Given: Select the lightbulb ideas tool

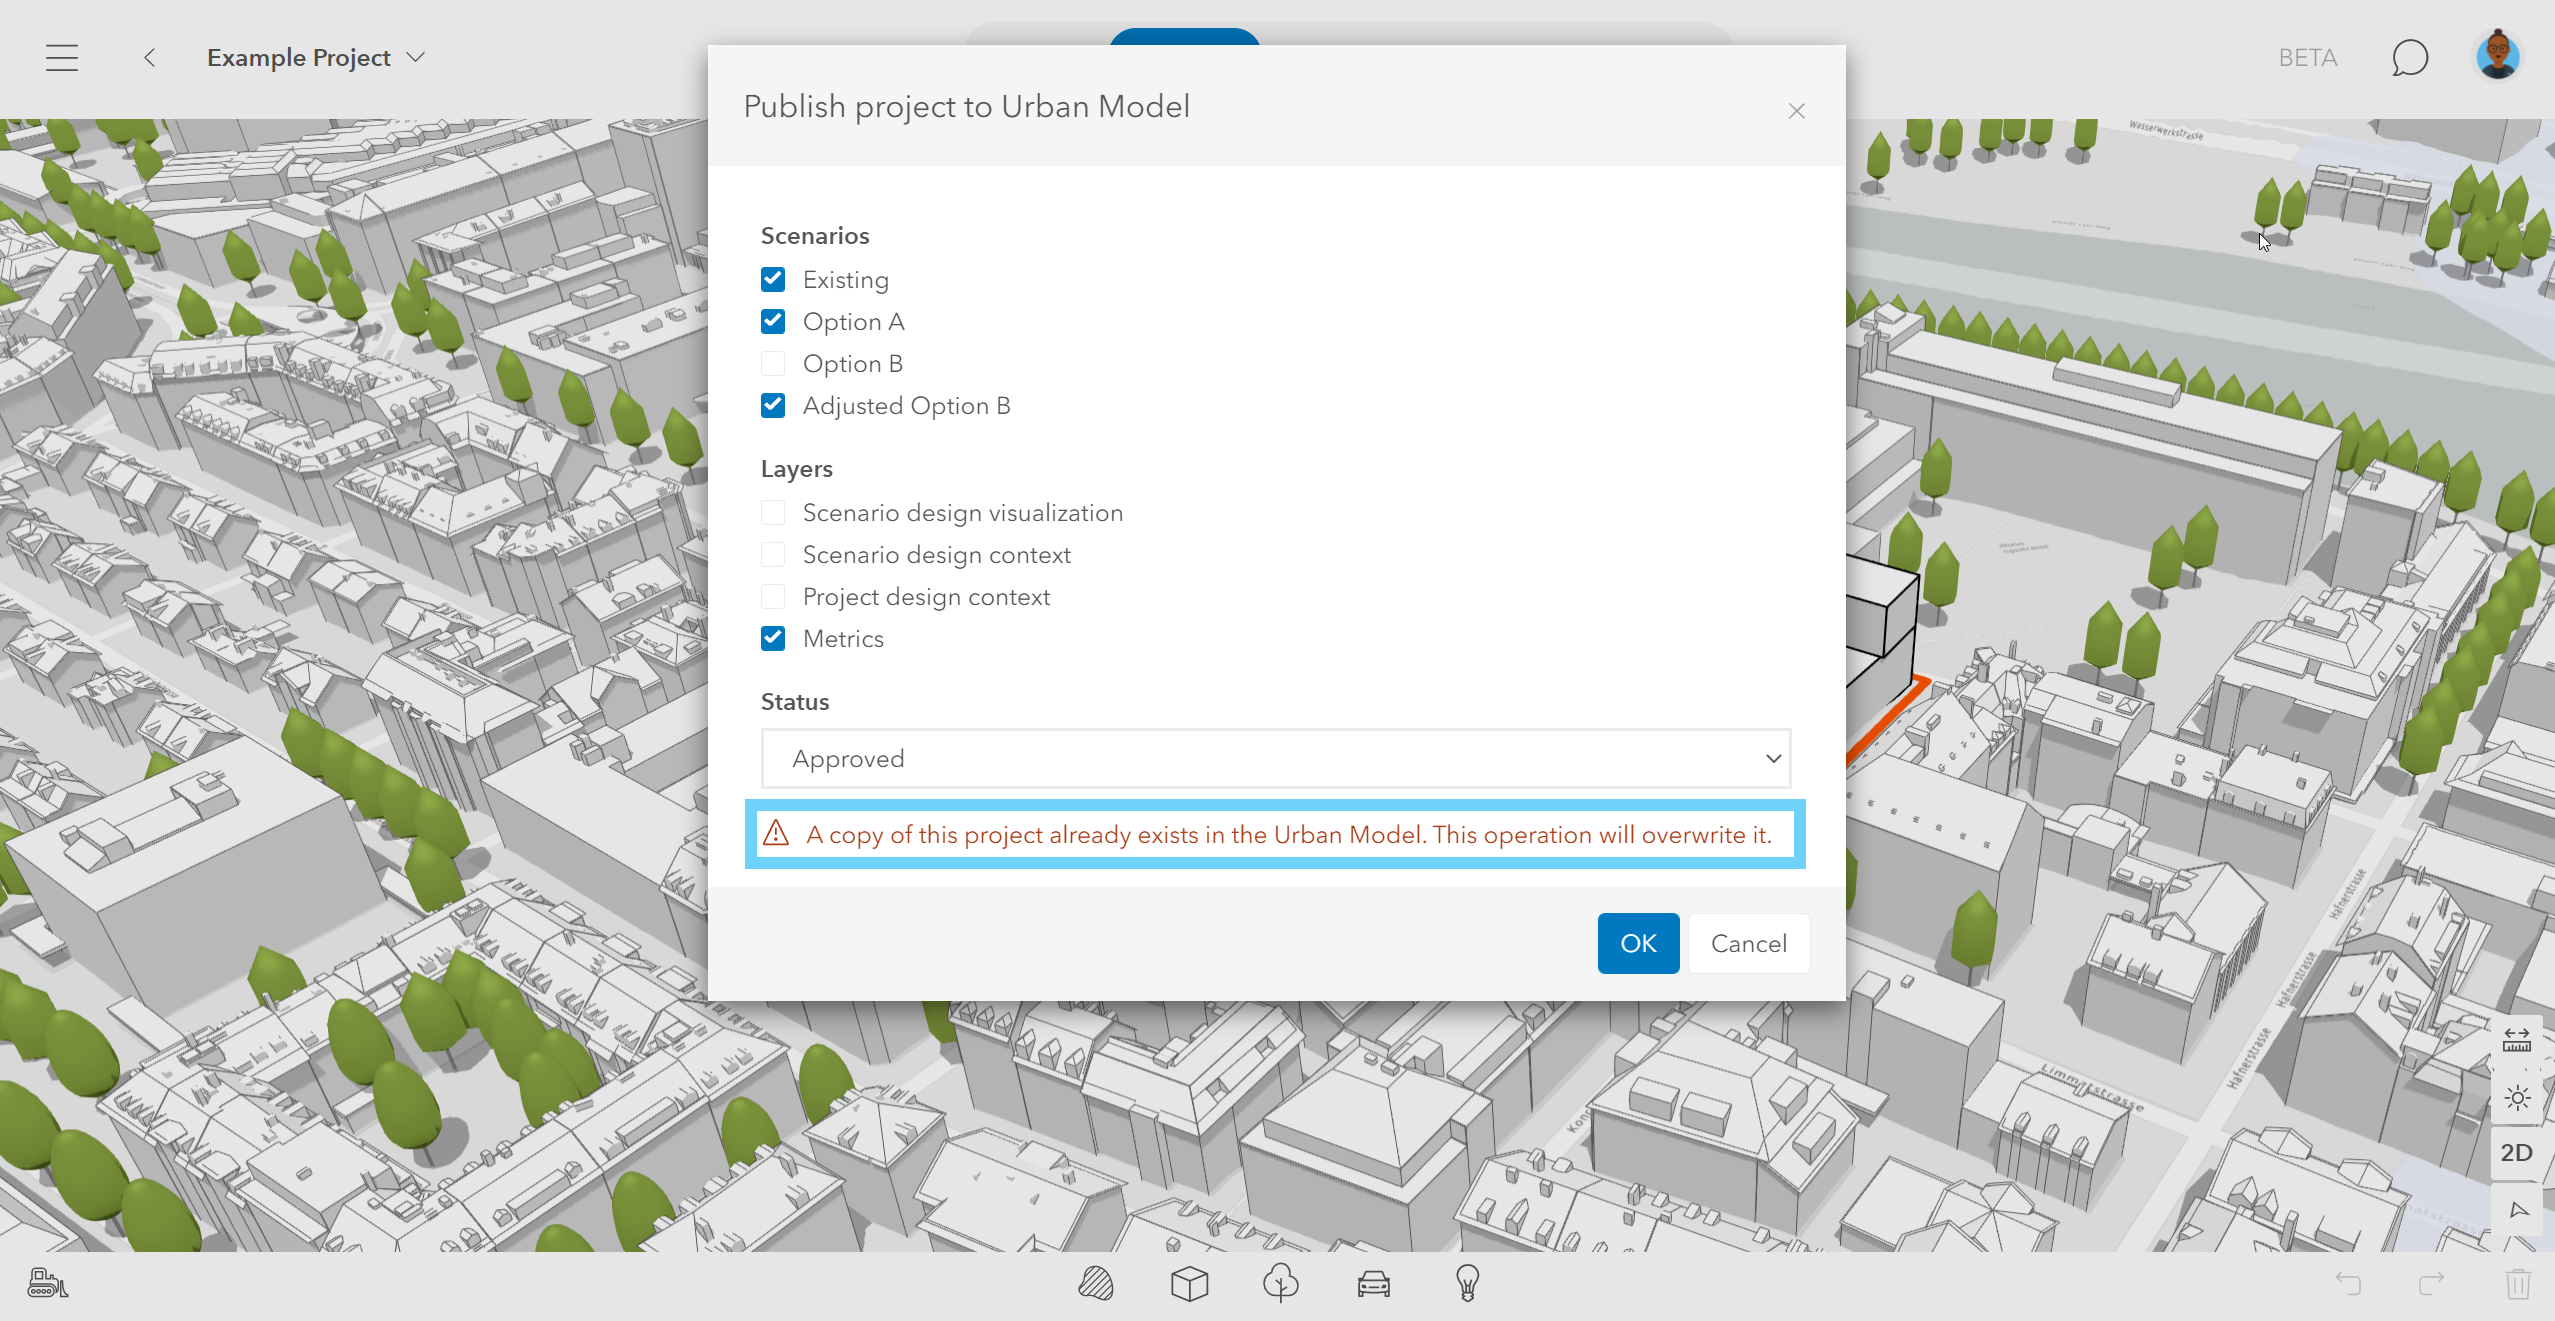Looking at the screenshot, I should coord(1466,1283).
